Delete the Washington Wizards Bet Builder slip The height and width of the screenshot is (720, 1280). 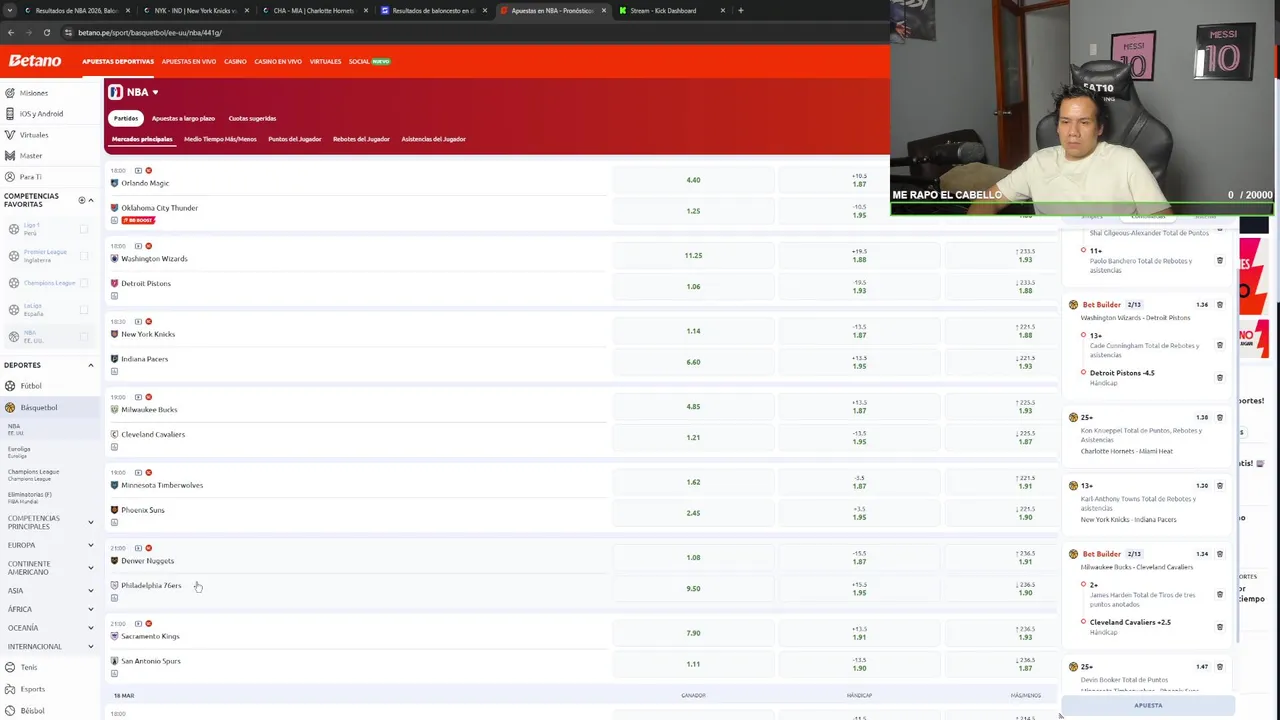click(1220, 305)
